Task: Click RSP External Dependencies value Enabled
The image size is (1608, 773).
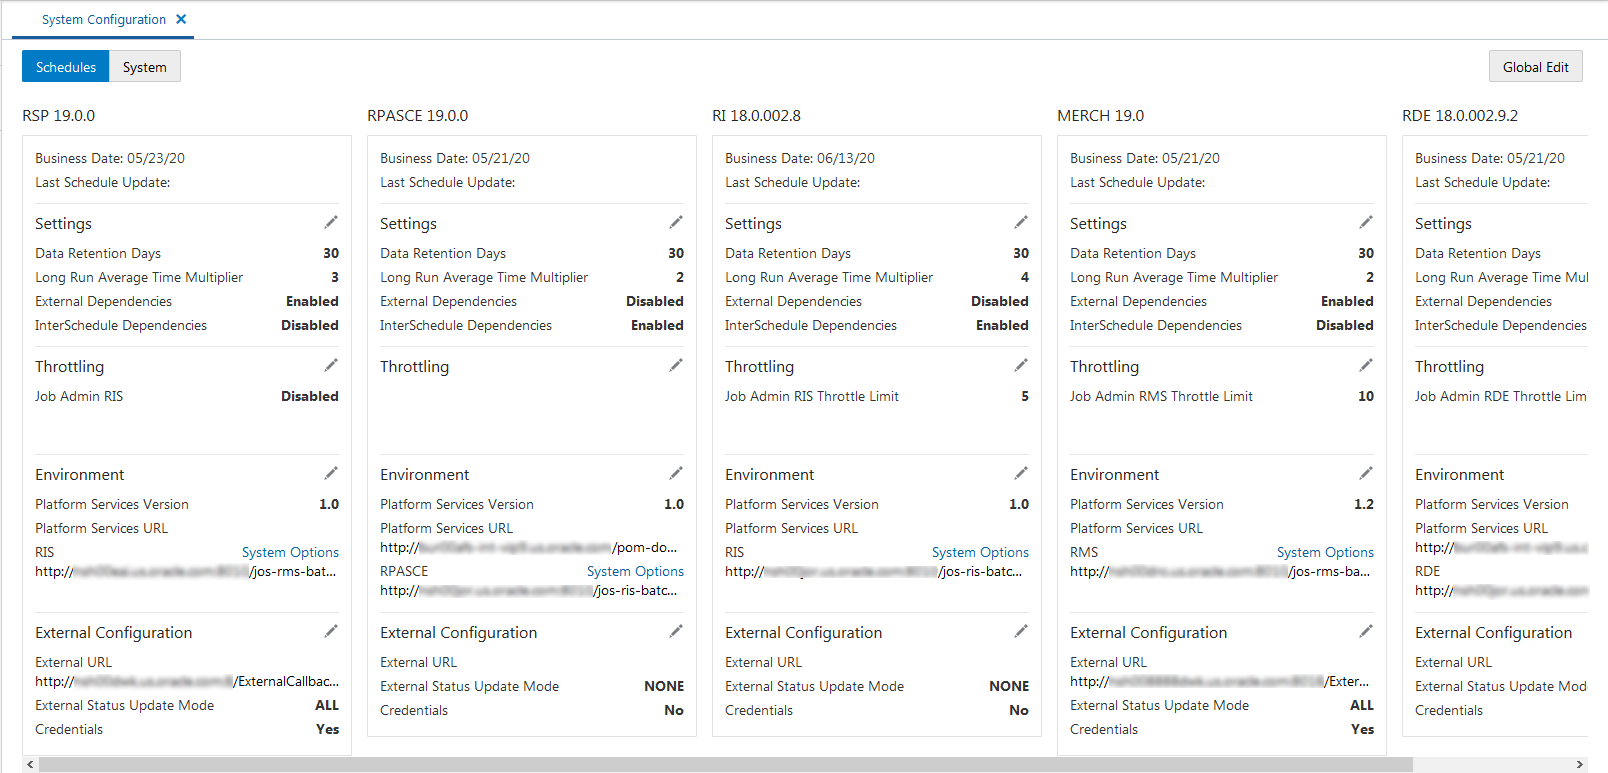Action: click(312, 301)
